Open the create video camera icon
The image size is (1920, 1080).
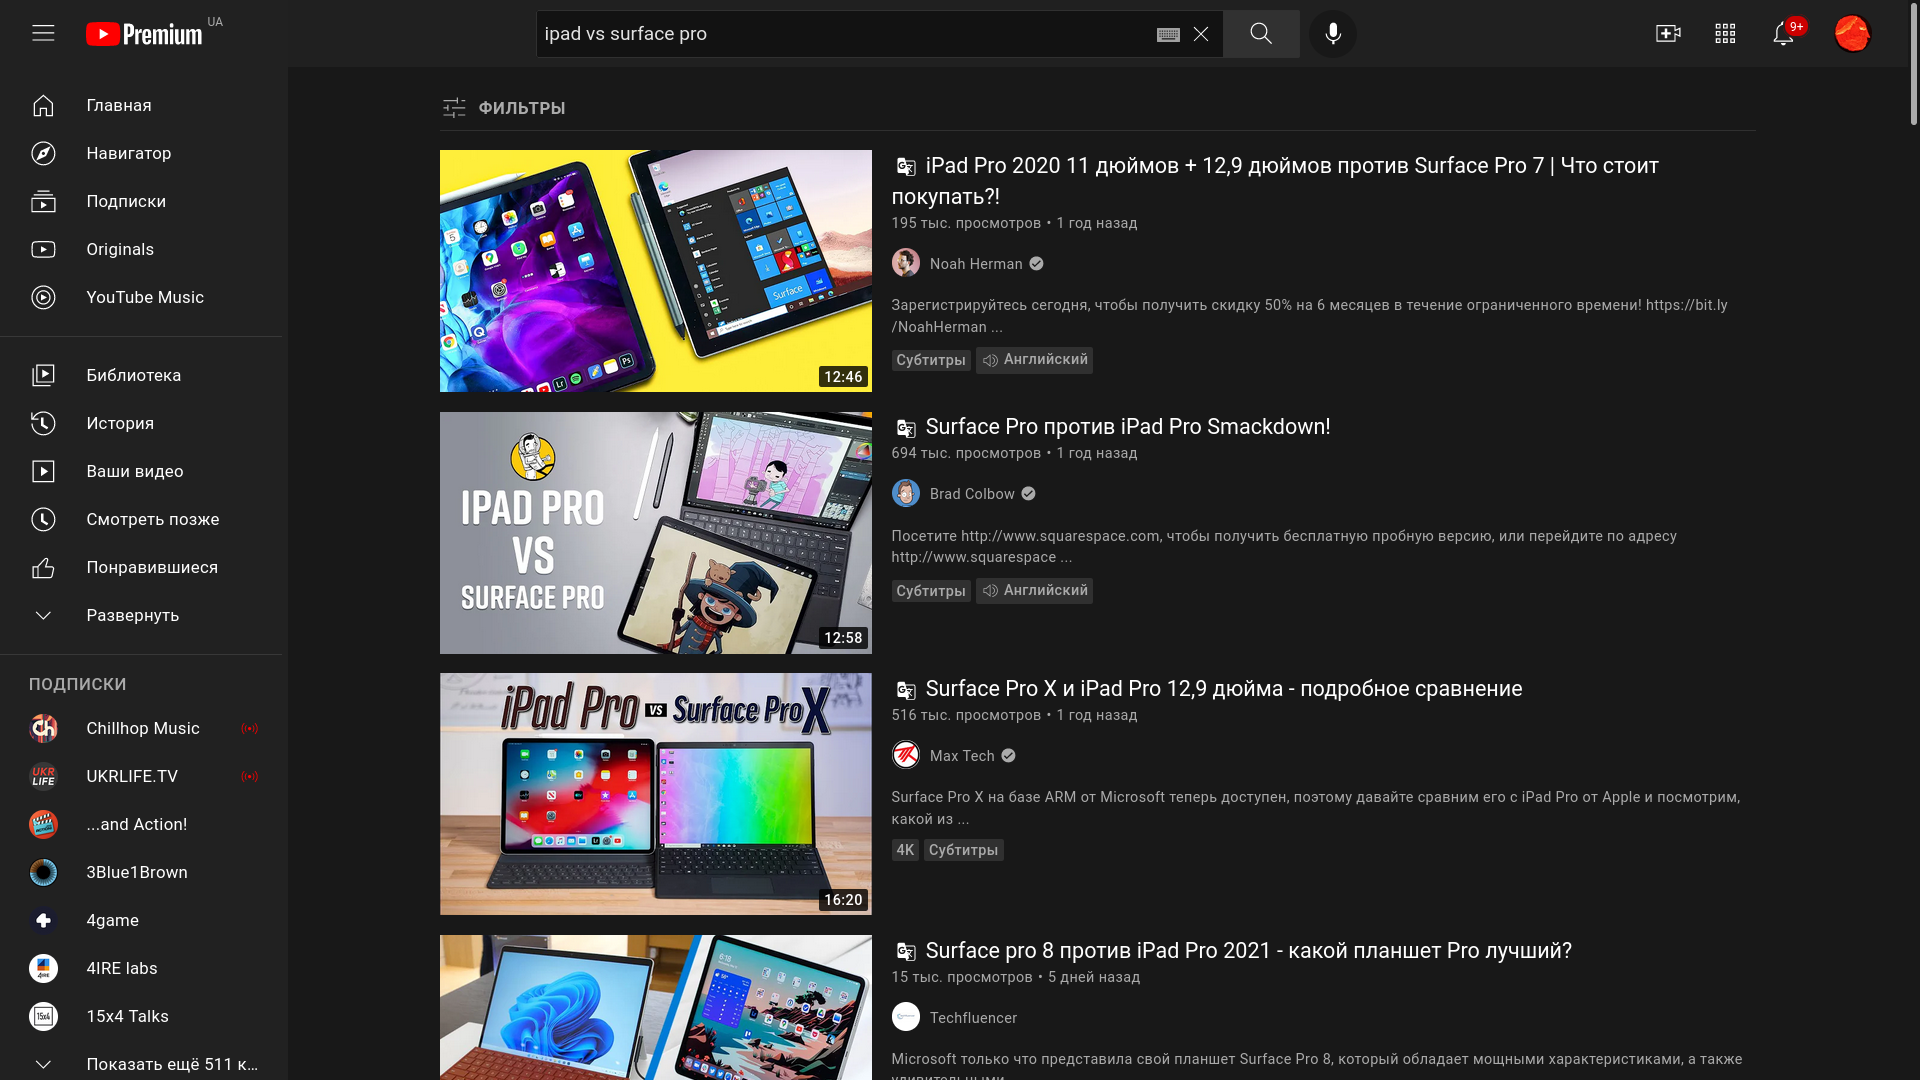click(x=1668, y=34)
